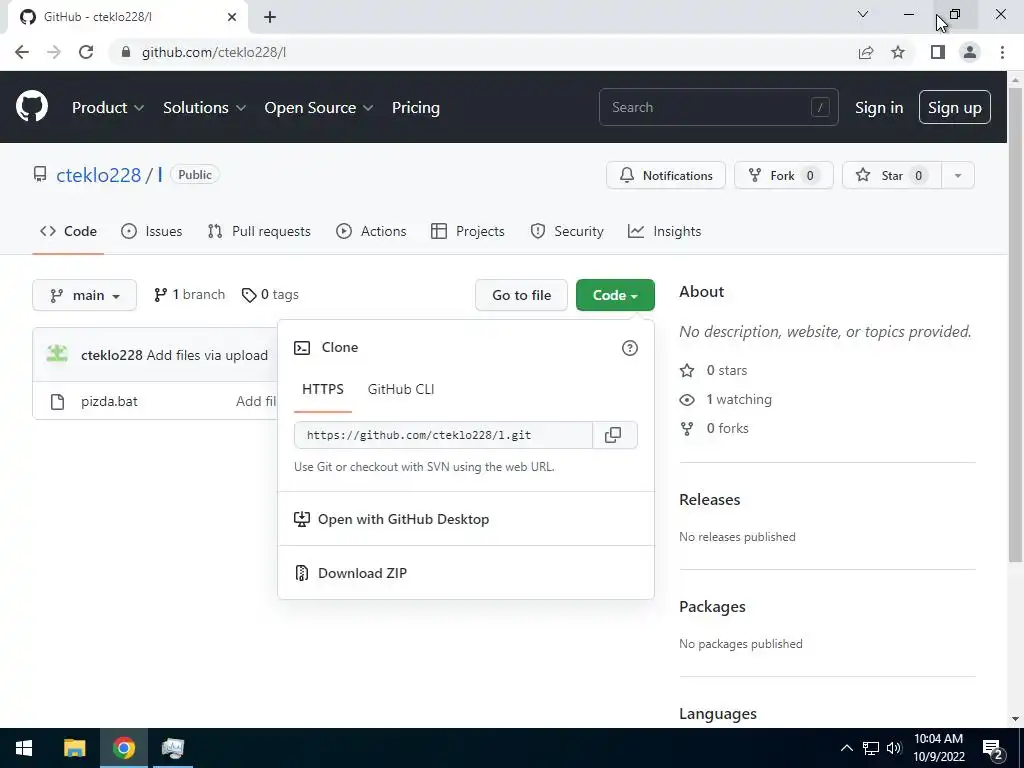The height and width of the screenshot is (768, 1024).
Task: Click the site lock padlock icon
Action: point(126,52)
